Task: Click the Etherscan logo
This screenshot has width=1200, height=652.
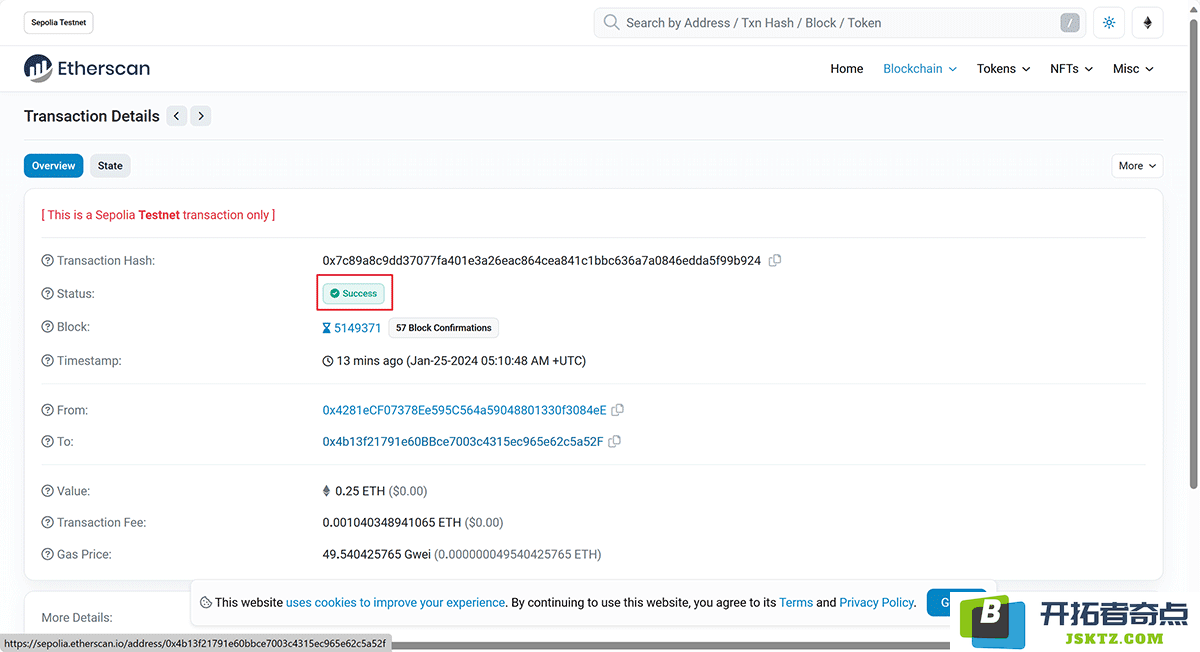Action: coord(87,69)
